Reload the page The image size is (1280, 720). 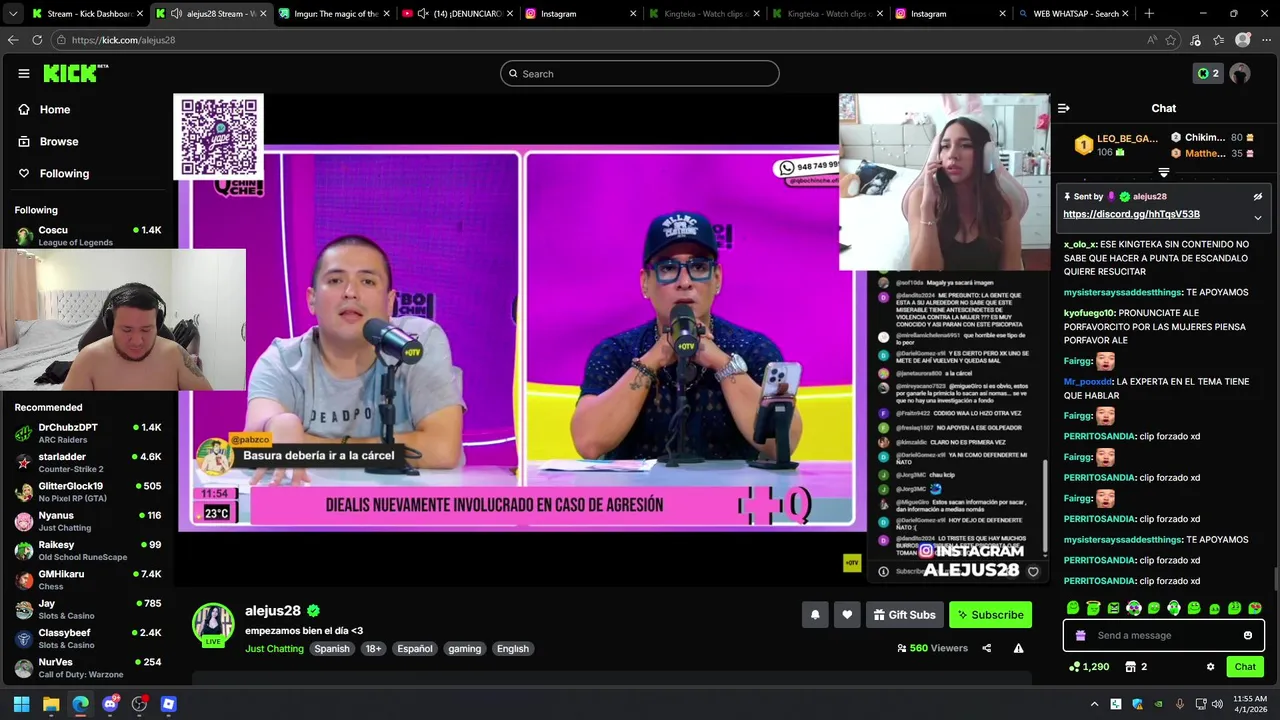pos(37,40)
